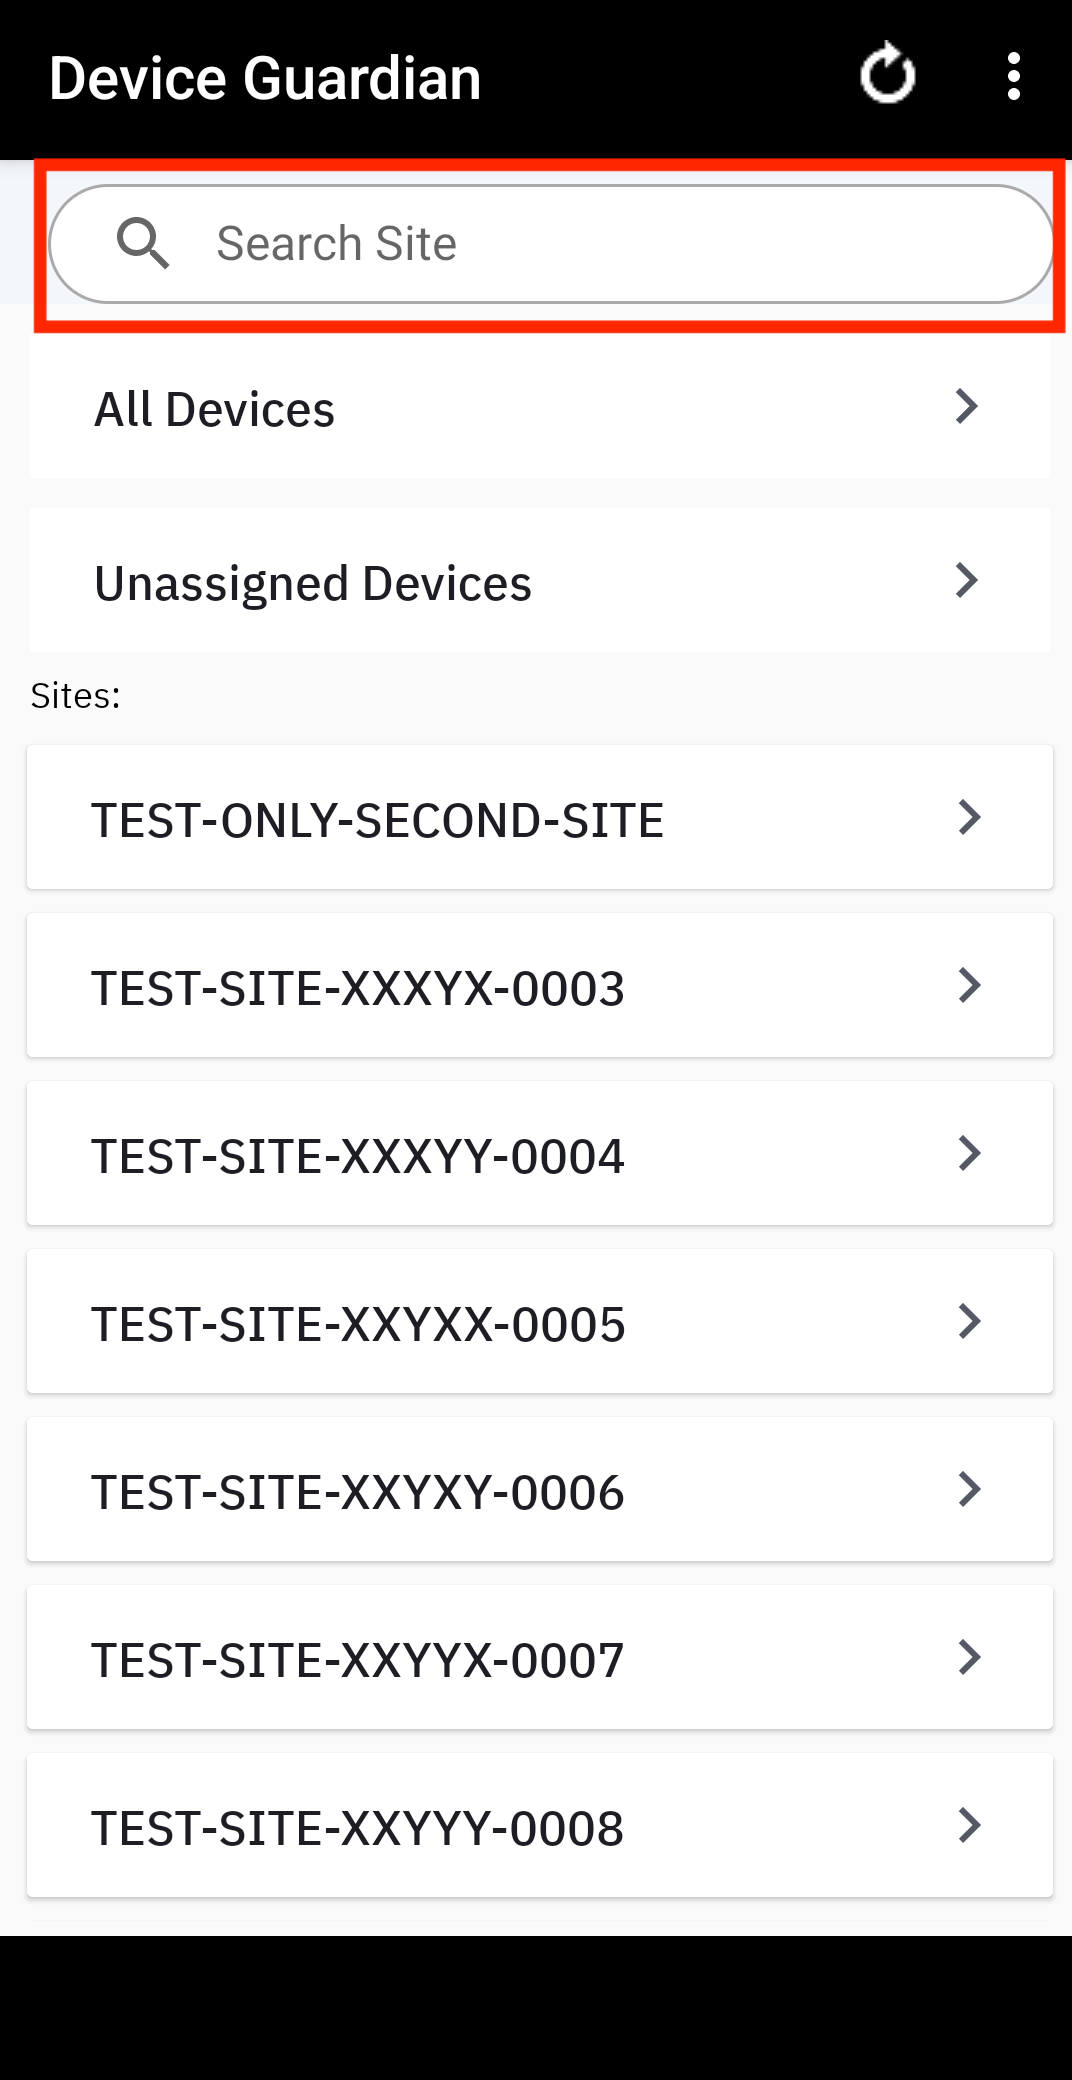Tap the refresh icon in header
1072x2080 pixels.
click(887, 75)
